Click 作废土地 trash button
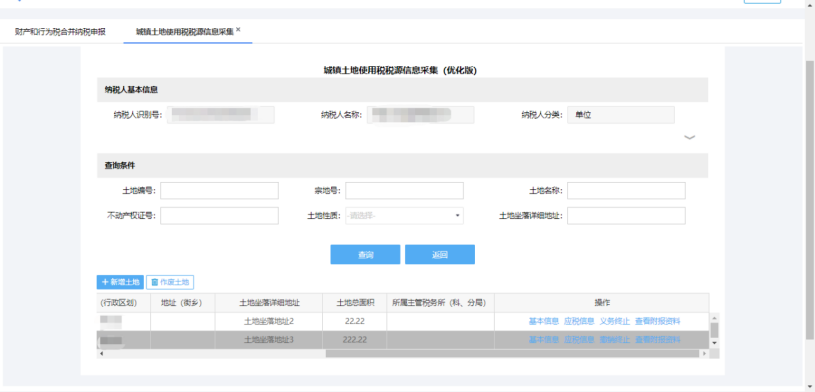Viewport: 815px width, 392px height. point(170,282)
